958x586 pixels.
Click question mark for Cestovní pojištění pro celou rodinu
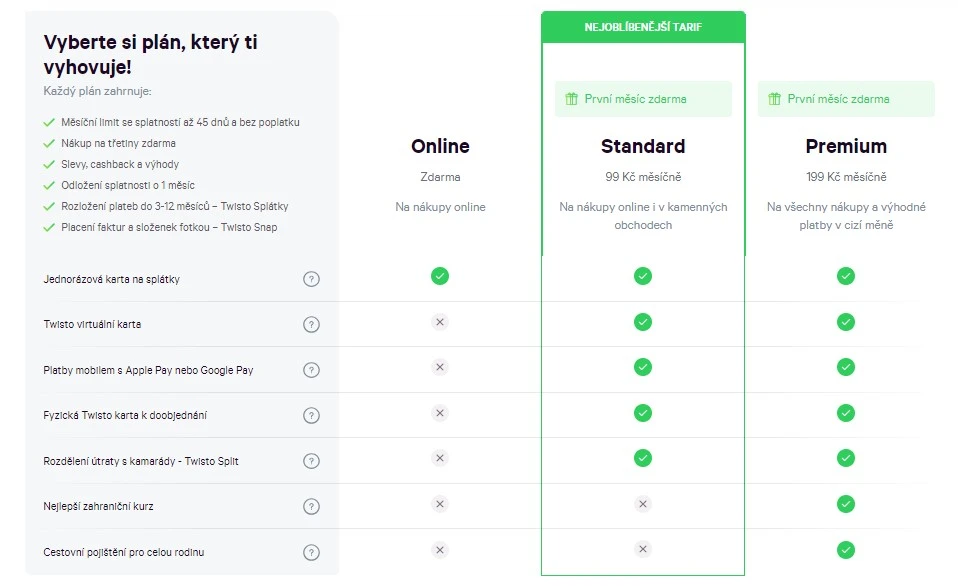click(x=311, y=552)
